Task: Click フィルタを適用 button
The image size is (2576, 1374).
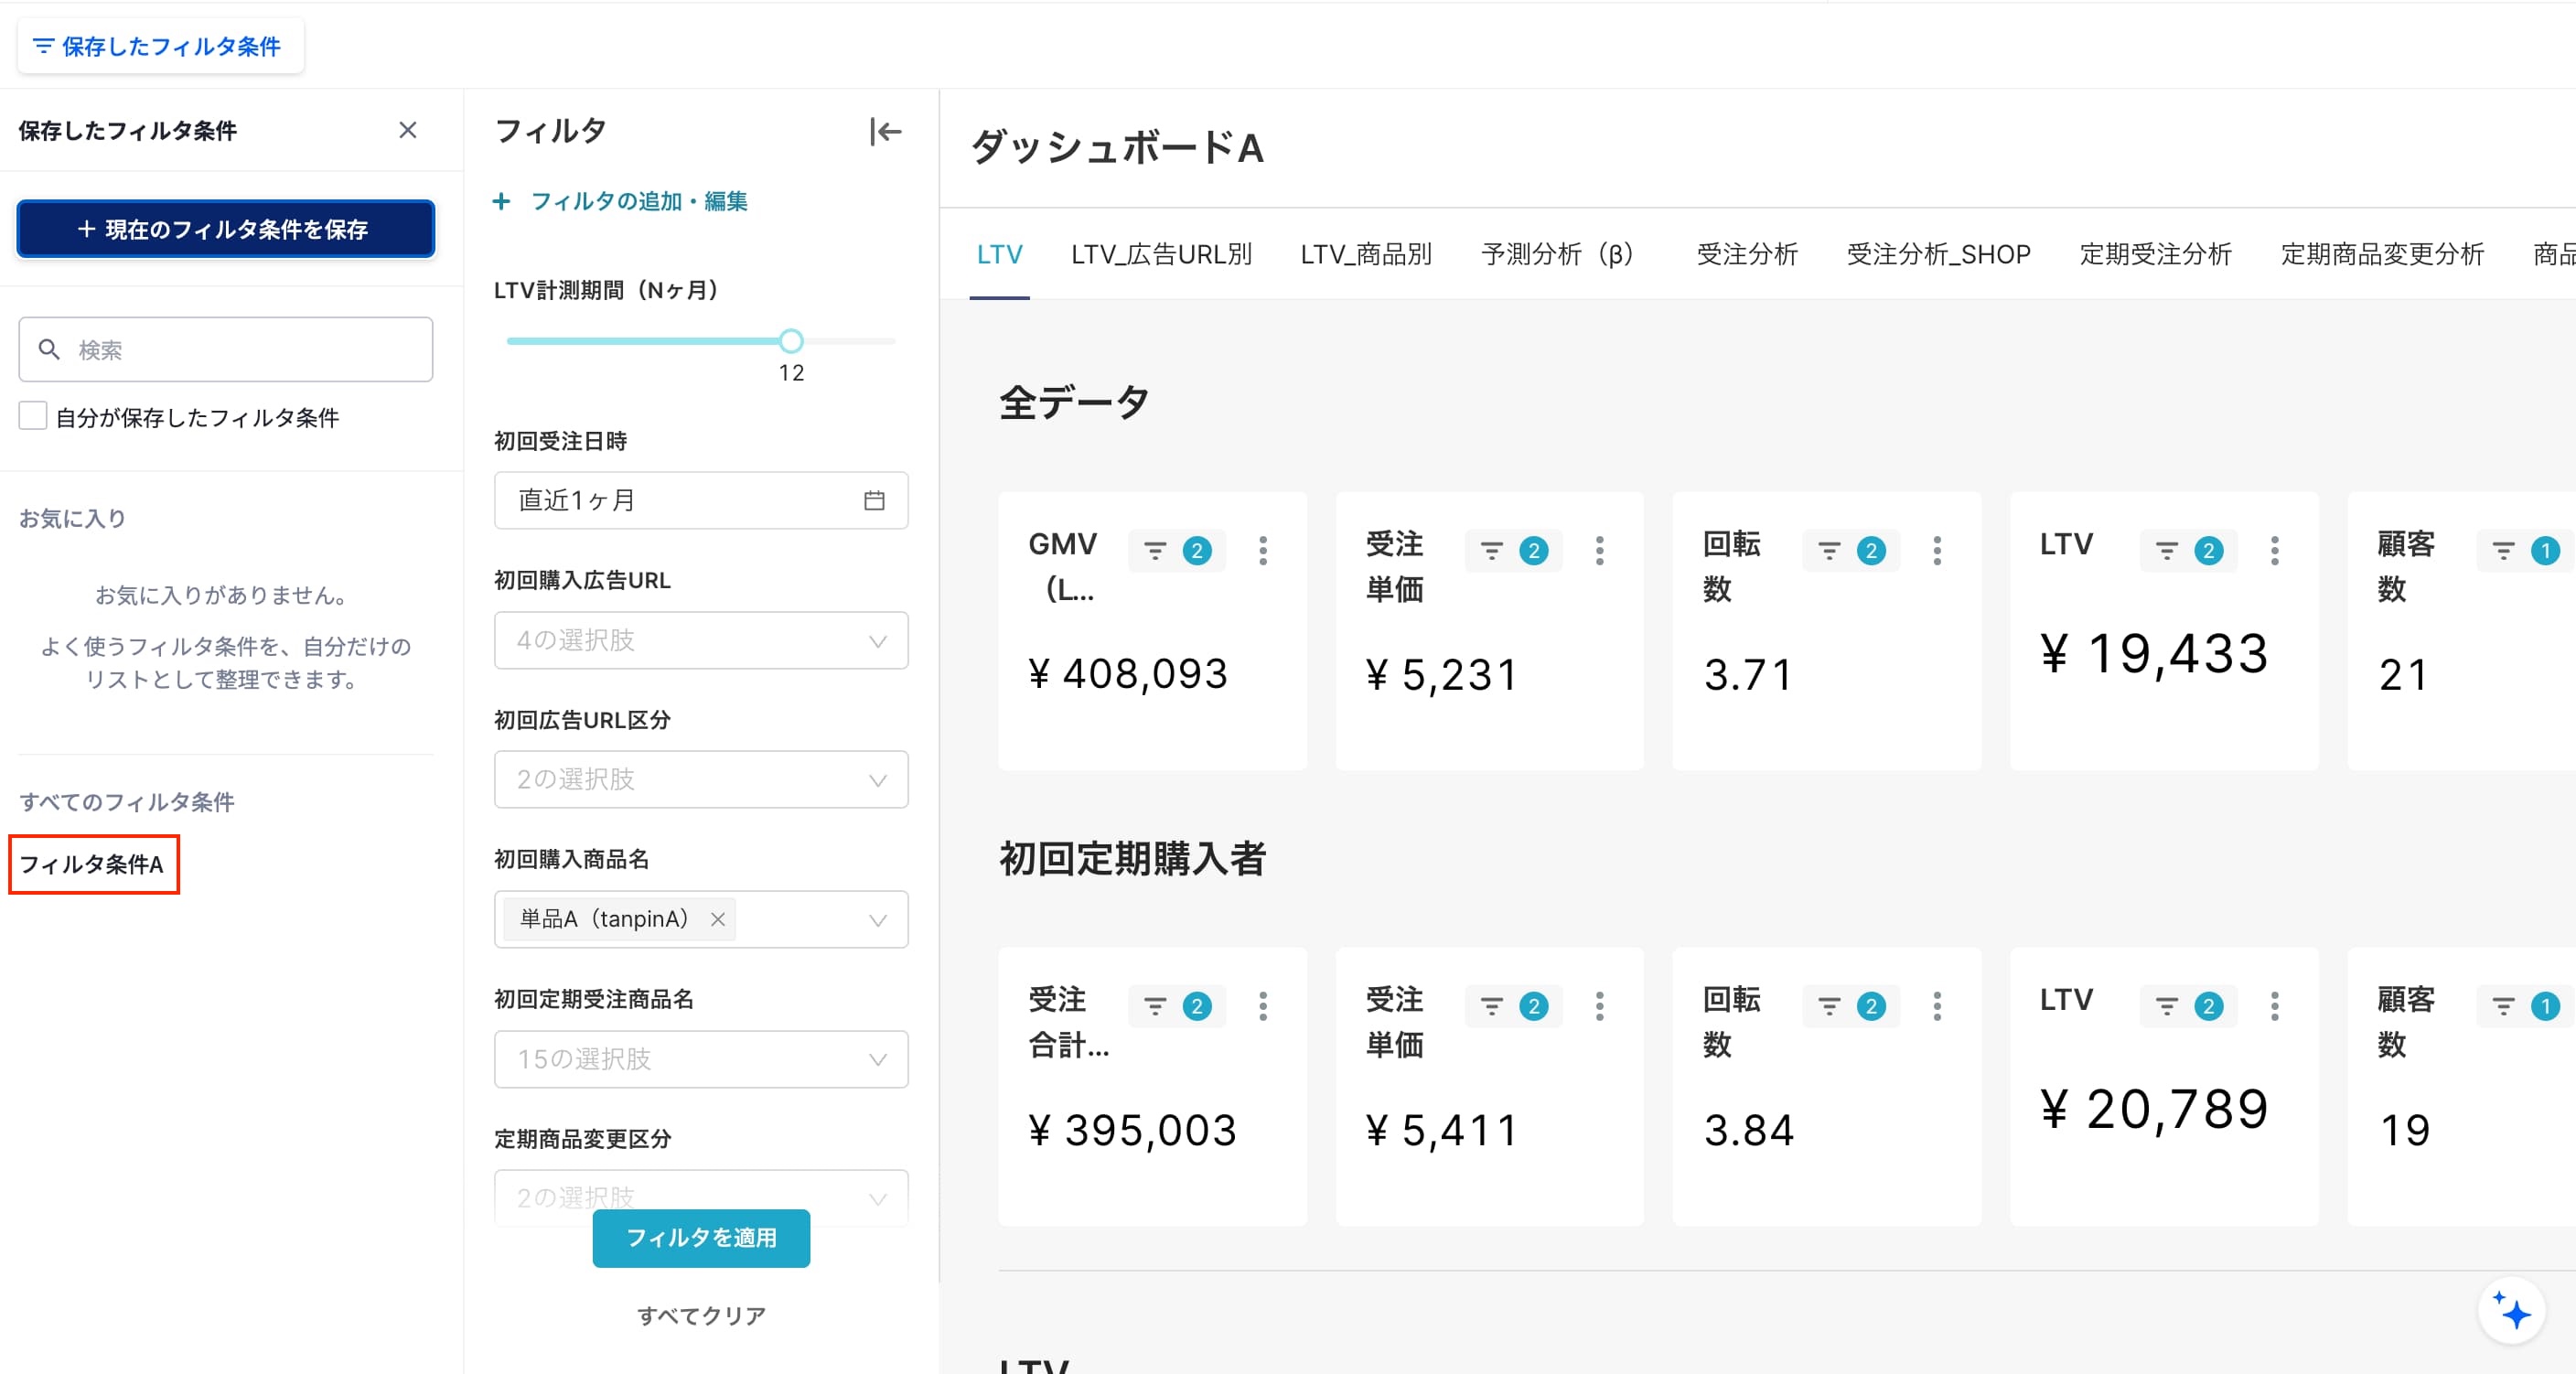Action: point(701,1238)
